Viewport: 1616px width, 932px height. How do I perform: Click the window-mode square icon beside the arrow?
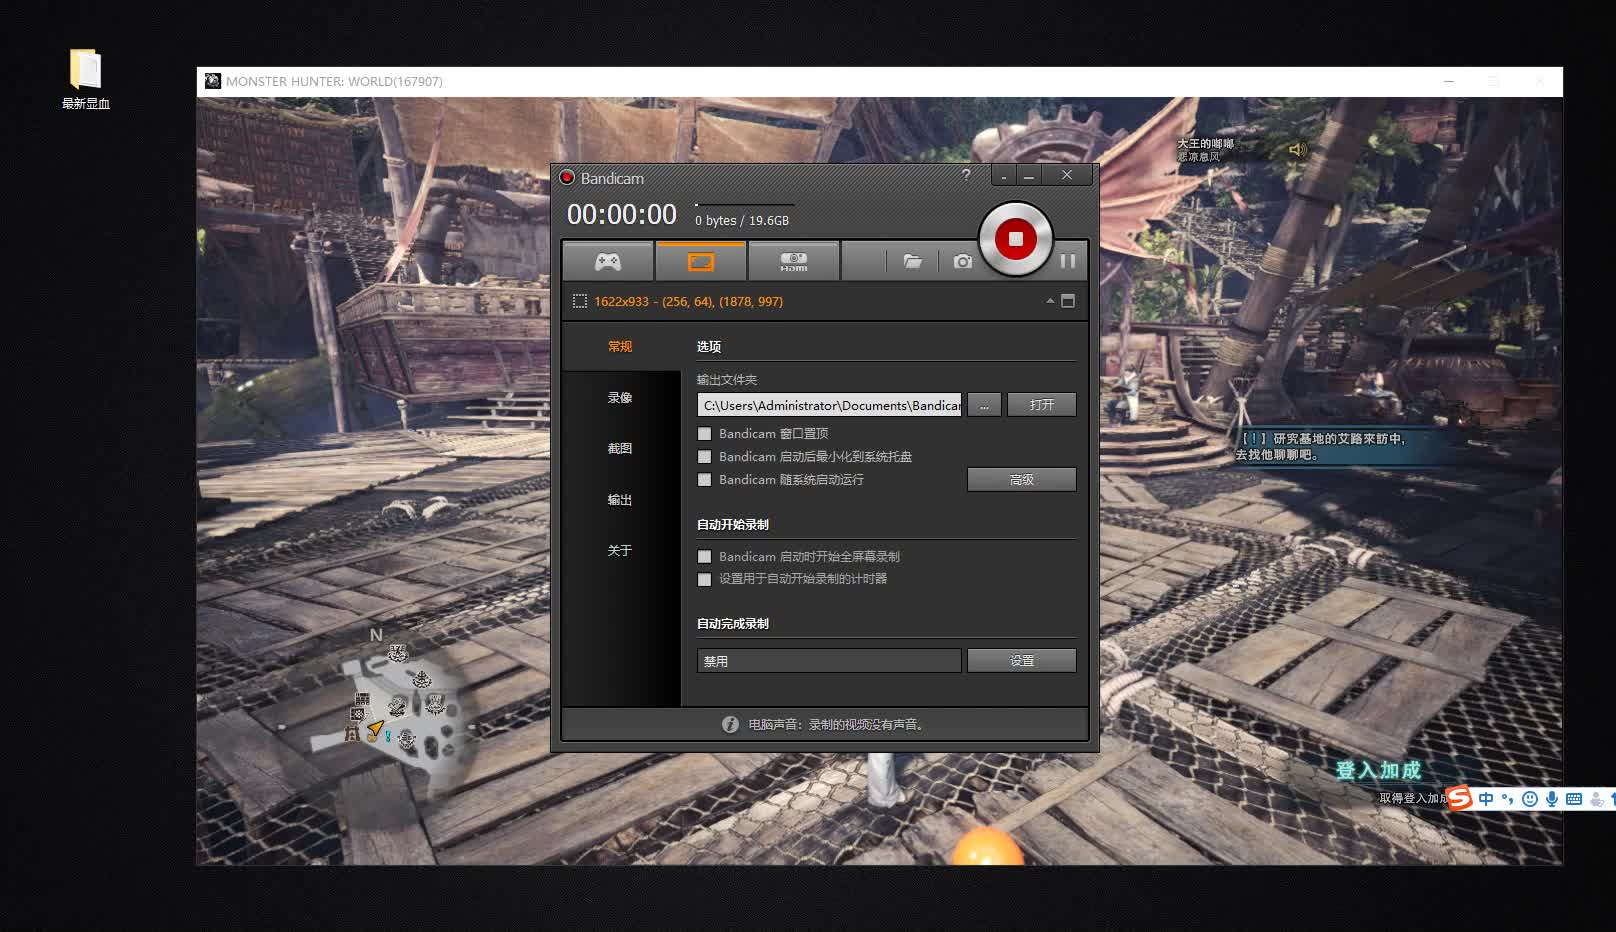tap(1068, 301)
